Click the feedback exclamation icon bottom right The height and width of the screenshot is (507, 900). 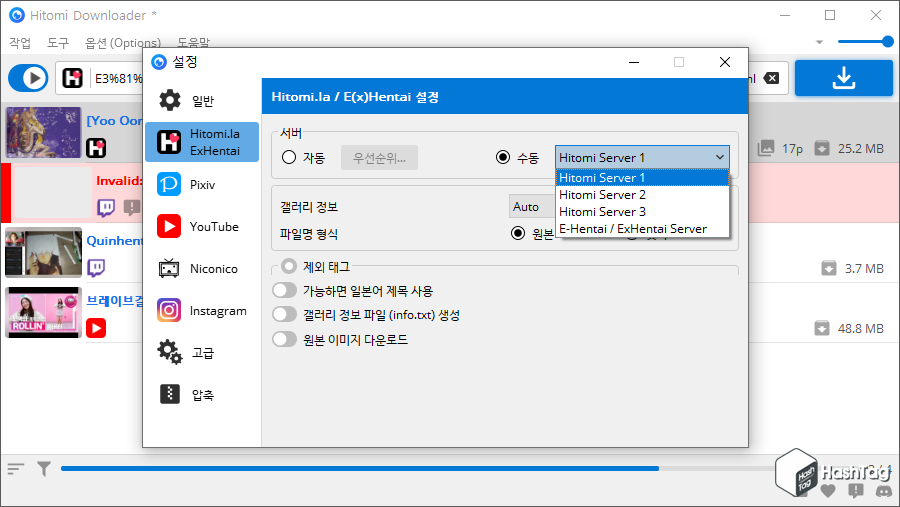(856, 490)
